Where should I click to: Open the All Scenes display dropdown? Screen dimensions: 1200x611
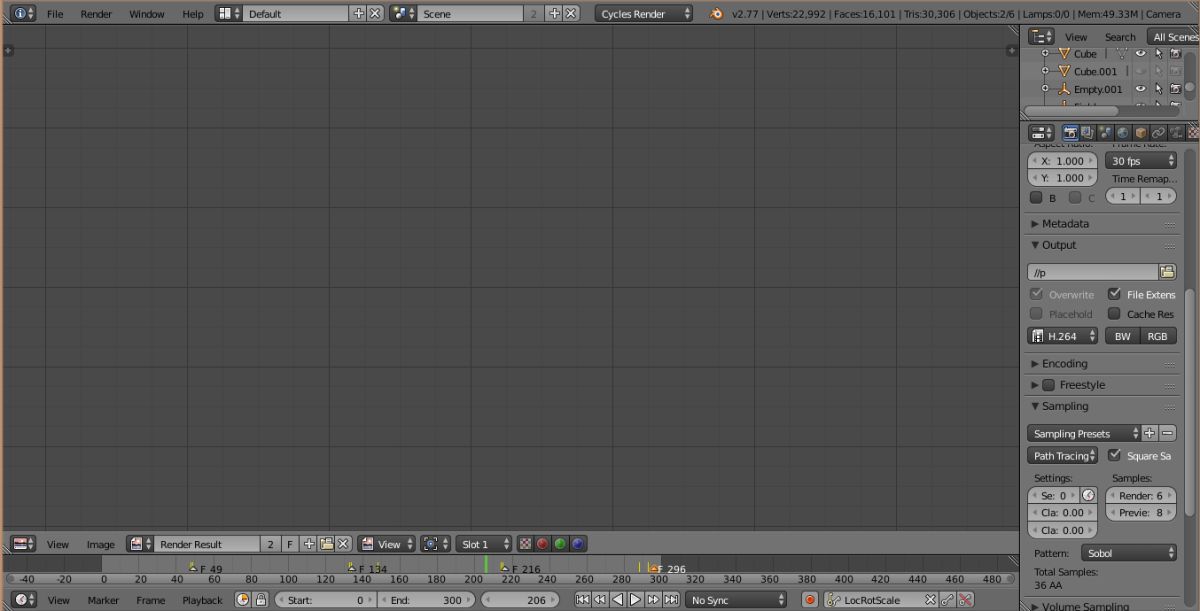pos(1173,36)
